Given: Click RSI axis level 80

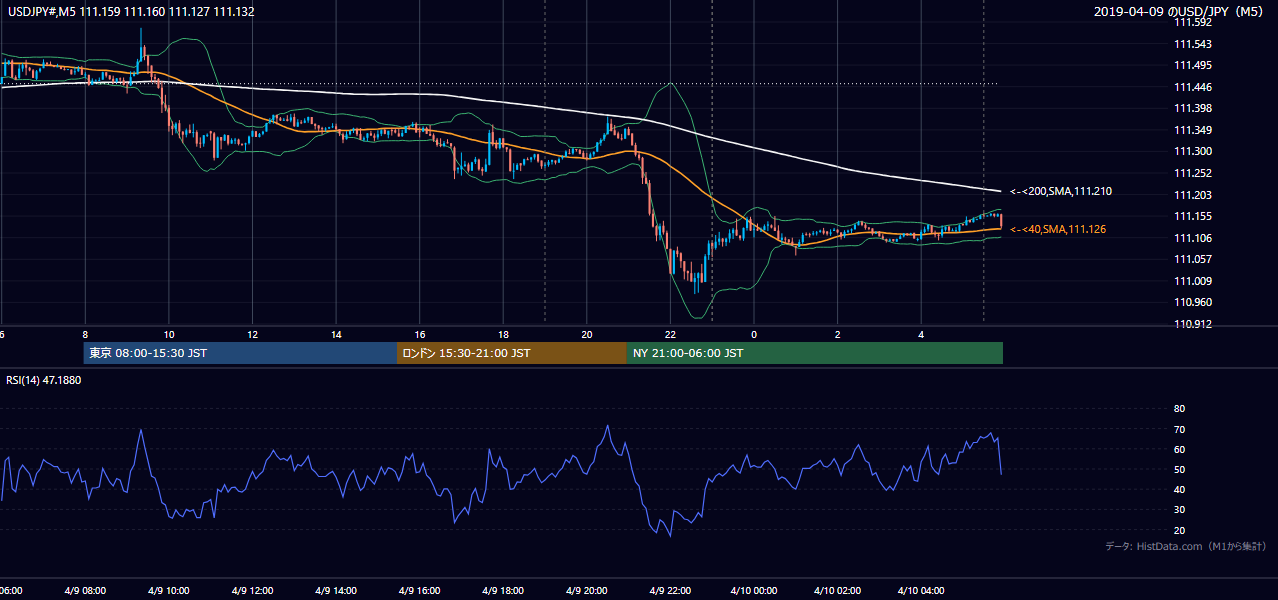Looking at the screenshot, I should pos(1179,409).
